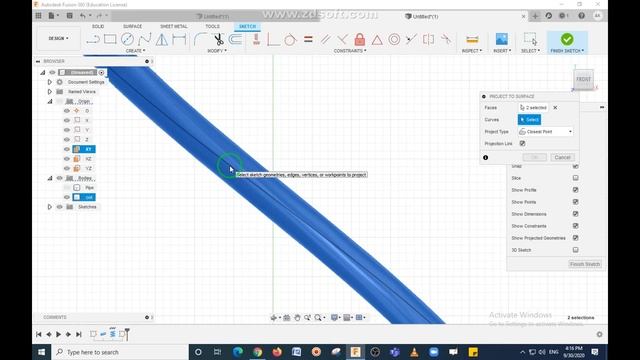
Task: Toggle the Show Points checkbox
Action: pos(575,202)
